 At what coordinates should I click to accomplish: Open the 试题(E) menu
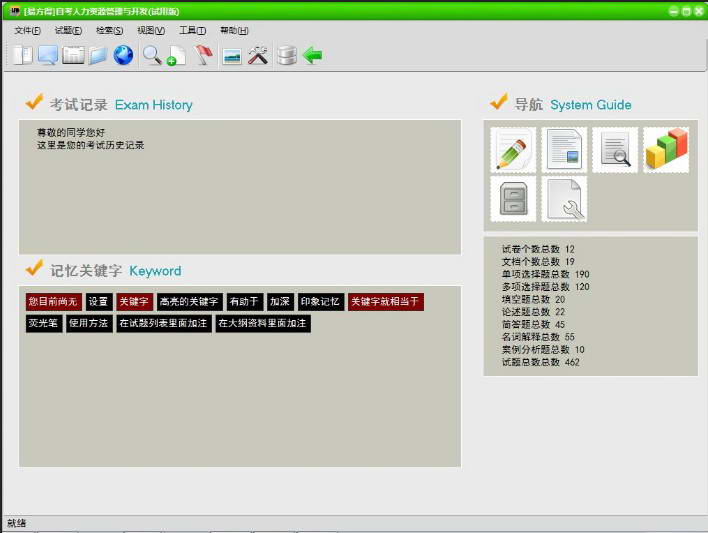[68, 30]
